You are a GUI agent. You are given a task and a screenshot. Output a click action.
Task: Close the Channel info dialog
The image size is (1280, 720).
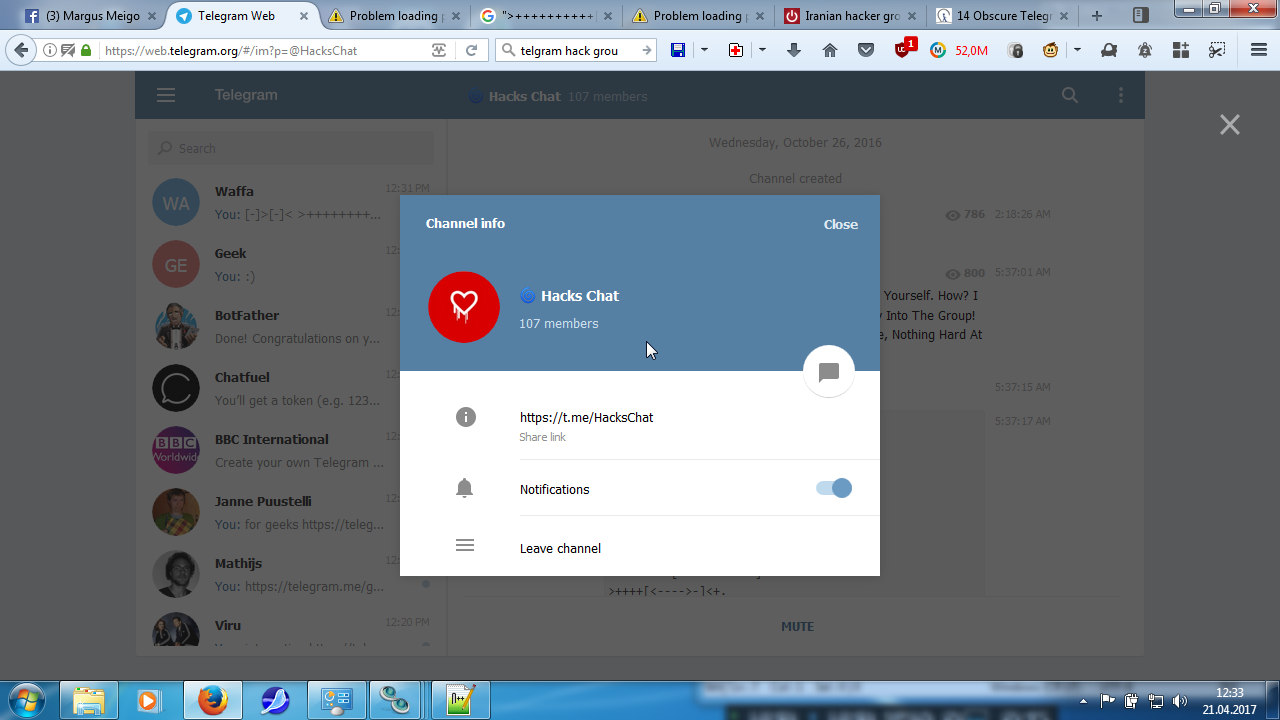coord(841,224)
